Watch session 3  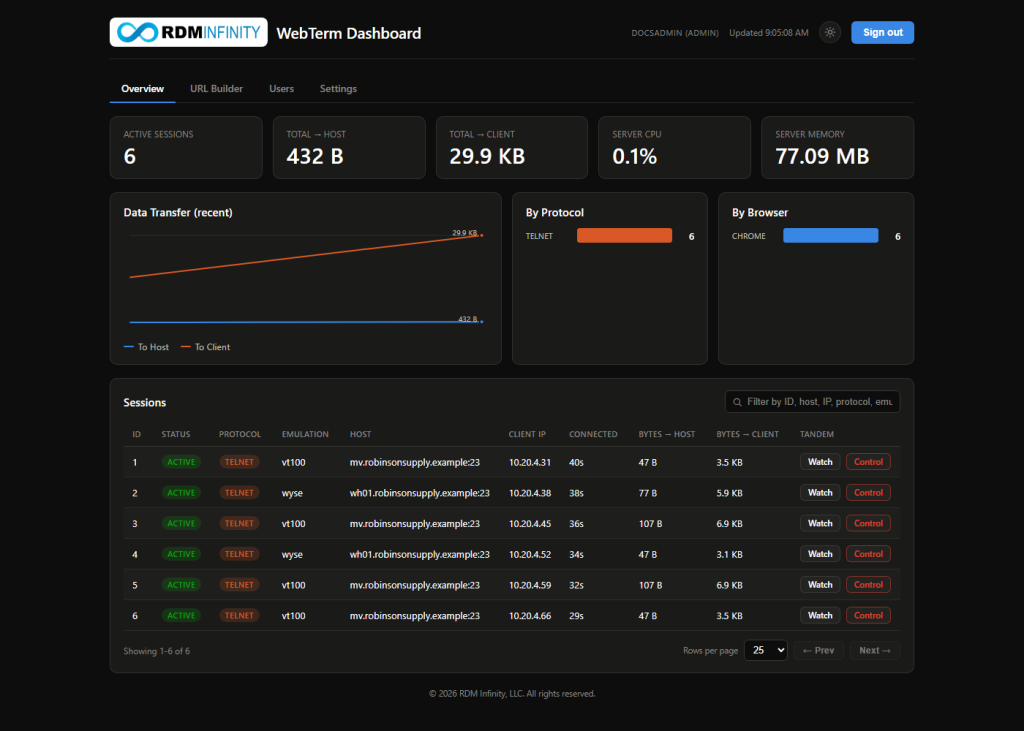coord(820,523)
